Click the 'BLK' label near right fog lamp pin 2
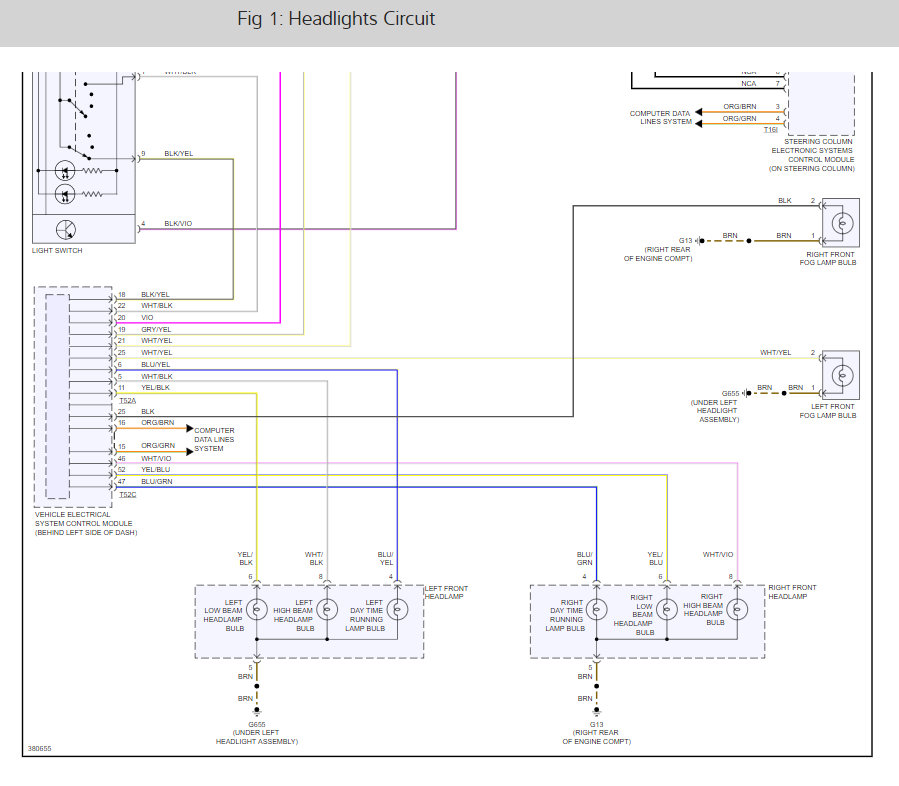 (784, 201)
